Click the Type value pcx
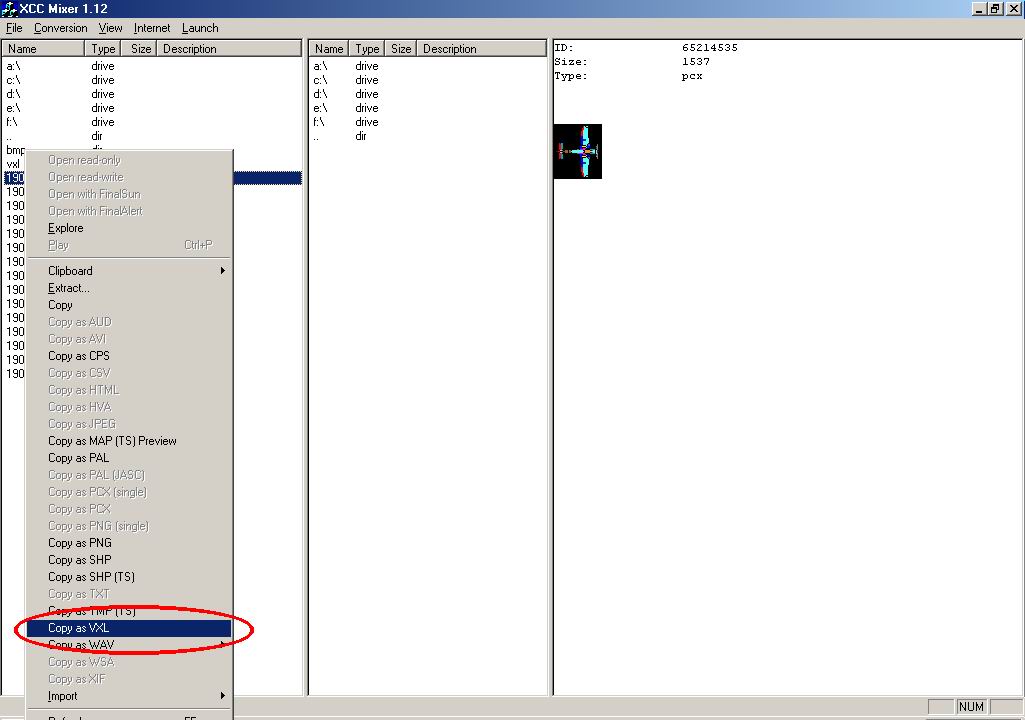1025x720 pixels. [692, 76]
